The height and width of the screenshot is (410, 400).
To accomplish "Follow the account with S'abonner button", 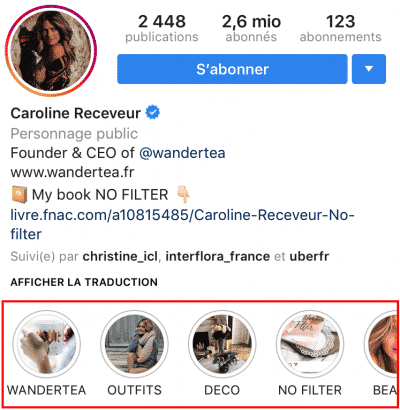I will point(232,69).
